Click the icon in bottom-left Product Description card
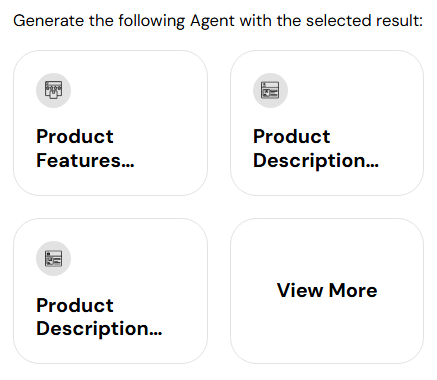Image resolution: width=437 pixels, height=380 pixels. (53, 258)
